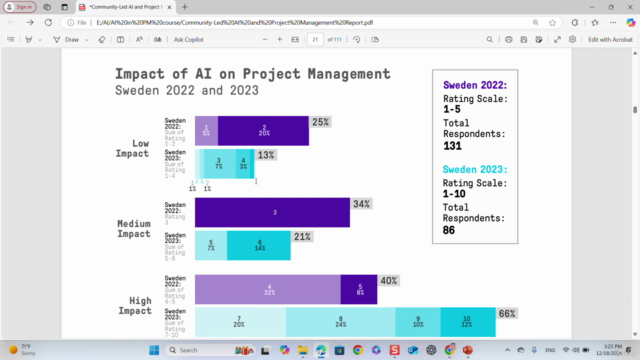This screenshot has width=640, height=360.
Task: Reload the current page
Action: click(x=48, y=22)
